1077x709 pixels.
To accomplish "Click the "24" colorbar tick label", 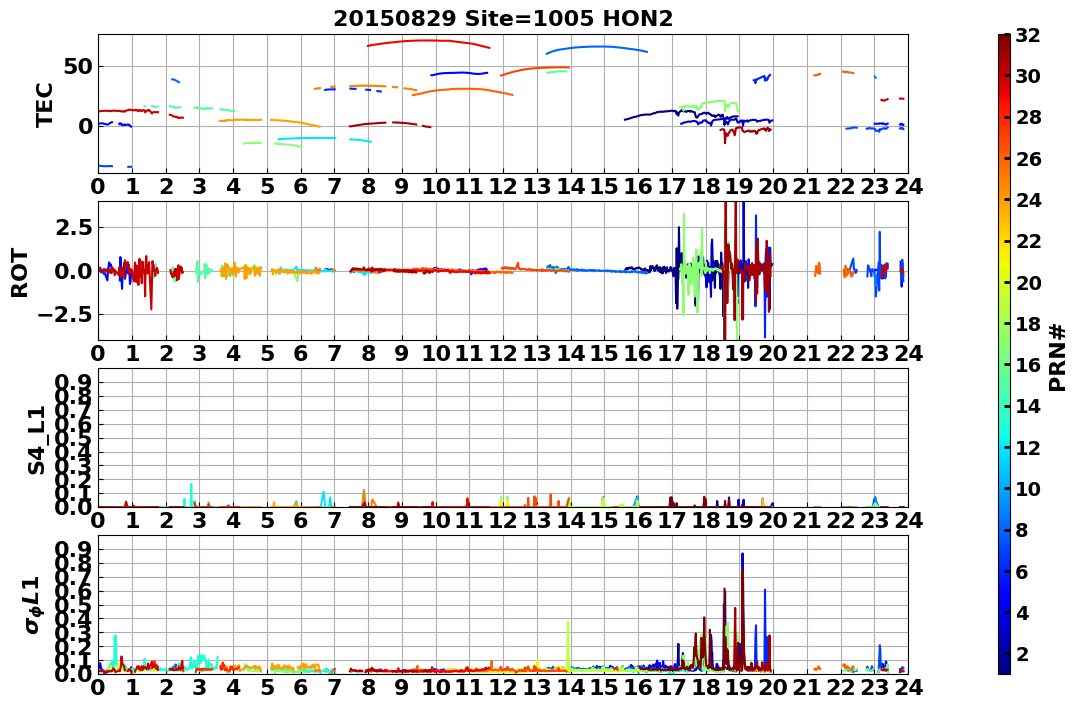I will [x=1028, y=200].
